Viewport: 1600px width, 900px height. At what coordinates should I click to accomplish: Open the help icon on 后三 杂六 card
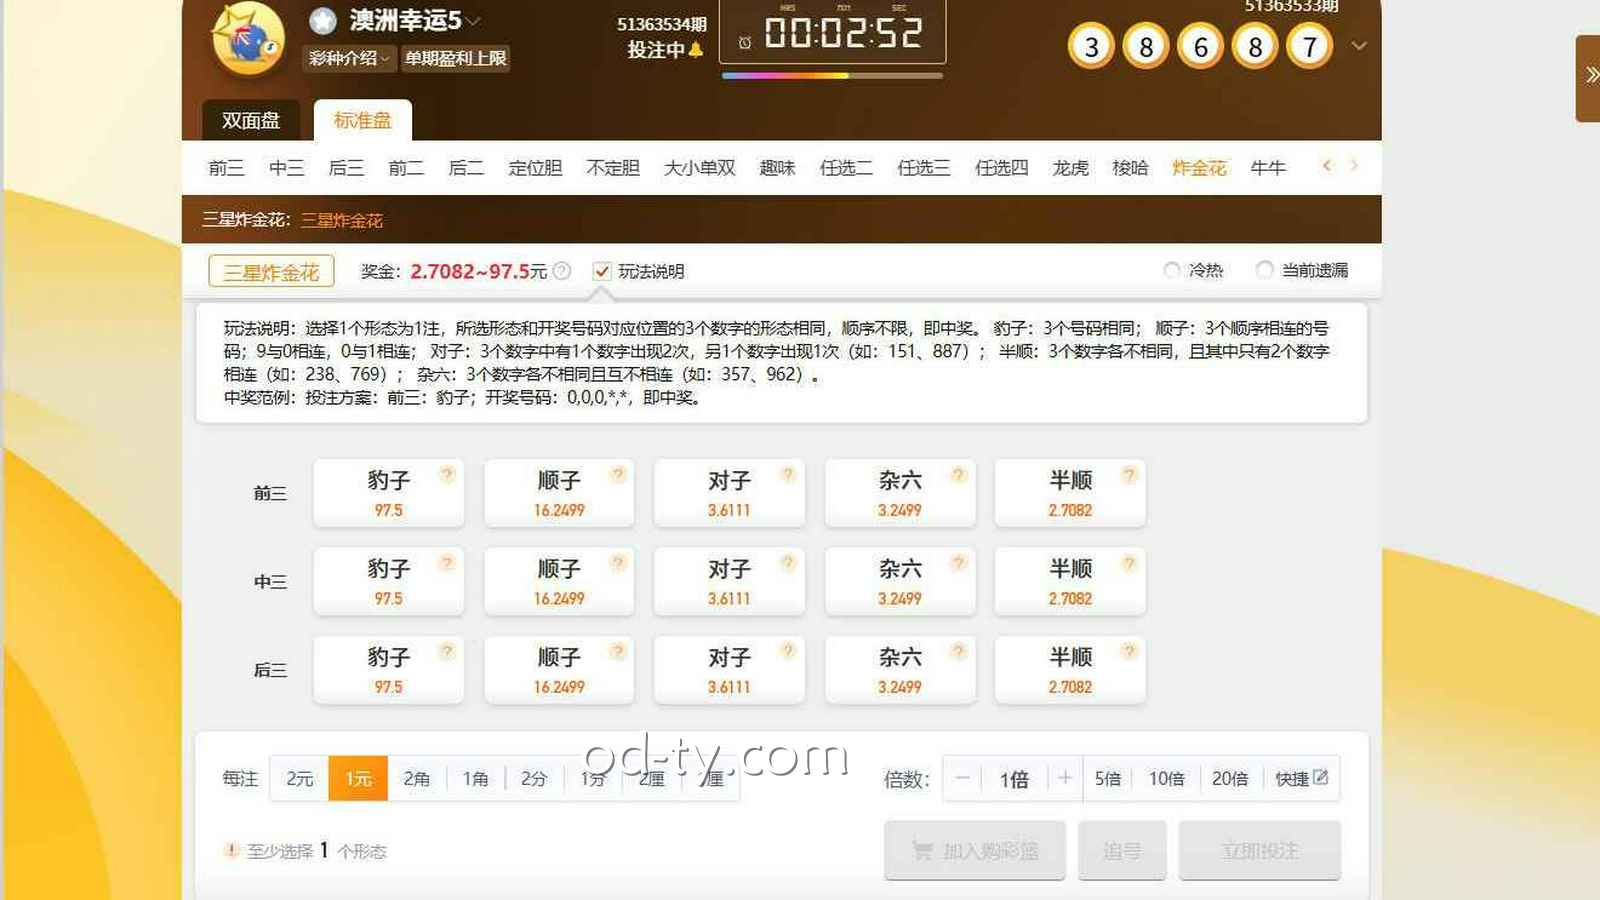pos(959,651)
